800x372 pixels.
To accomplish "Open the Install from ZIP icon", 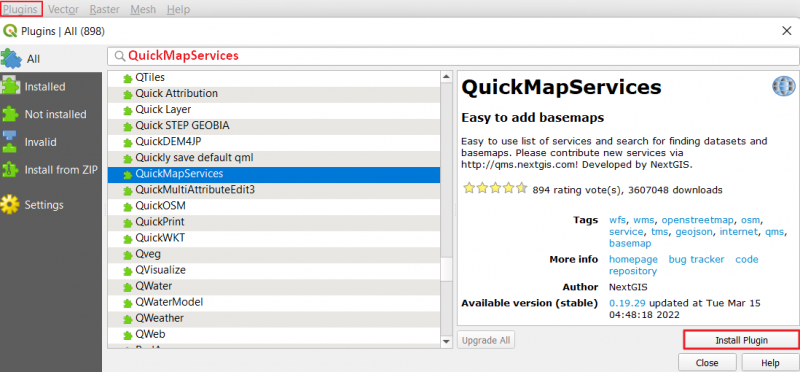I will pos(10,170).
